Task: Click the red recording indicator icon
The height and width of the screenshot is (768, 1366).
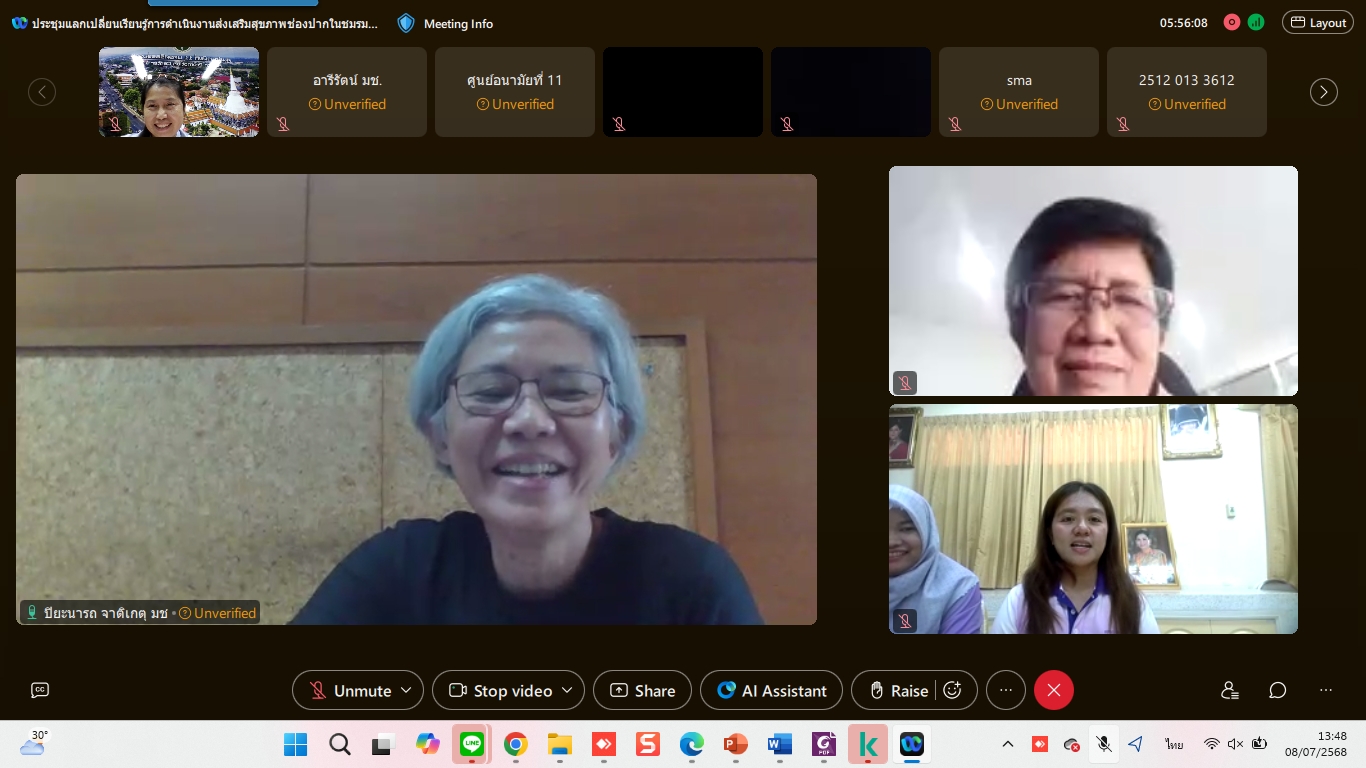Action: tap(1232, 22)
